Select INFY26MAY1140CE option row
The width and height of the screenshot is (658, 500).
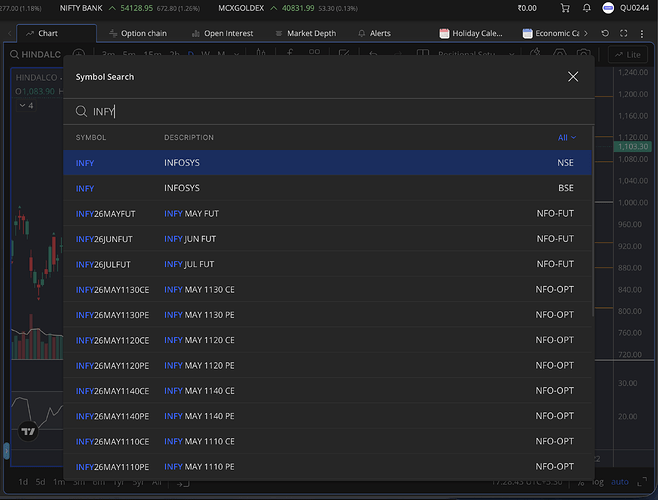click(x=327, y=391)
